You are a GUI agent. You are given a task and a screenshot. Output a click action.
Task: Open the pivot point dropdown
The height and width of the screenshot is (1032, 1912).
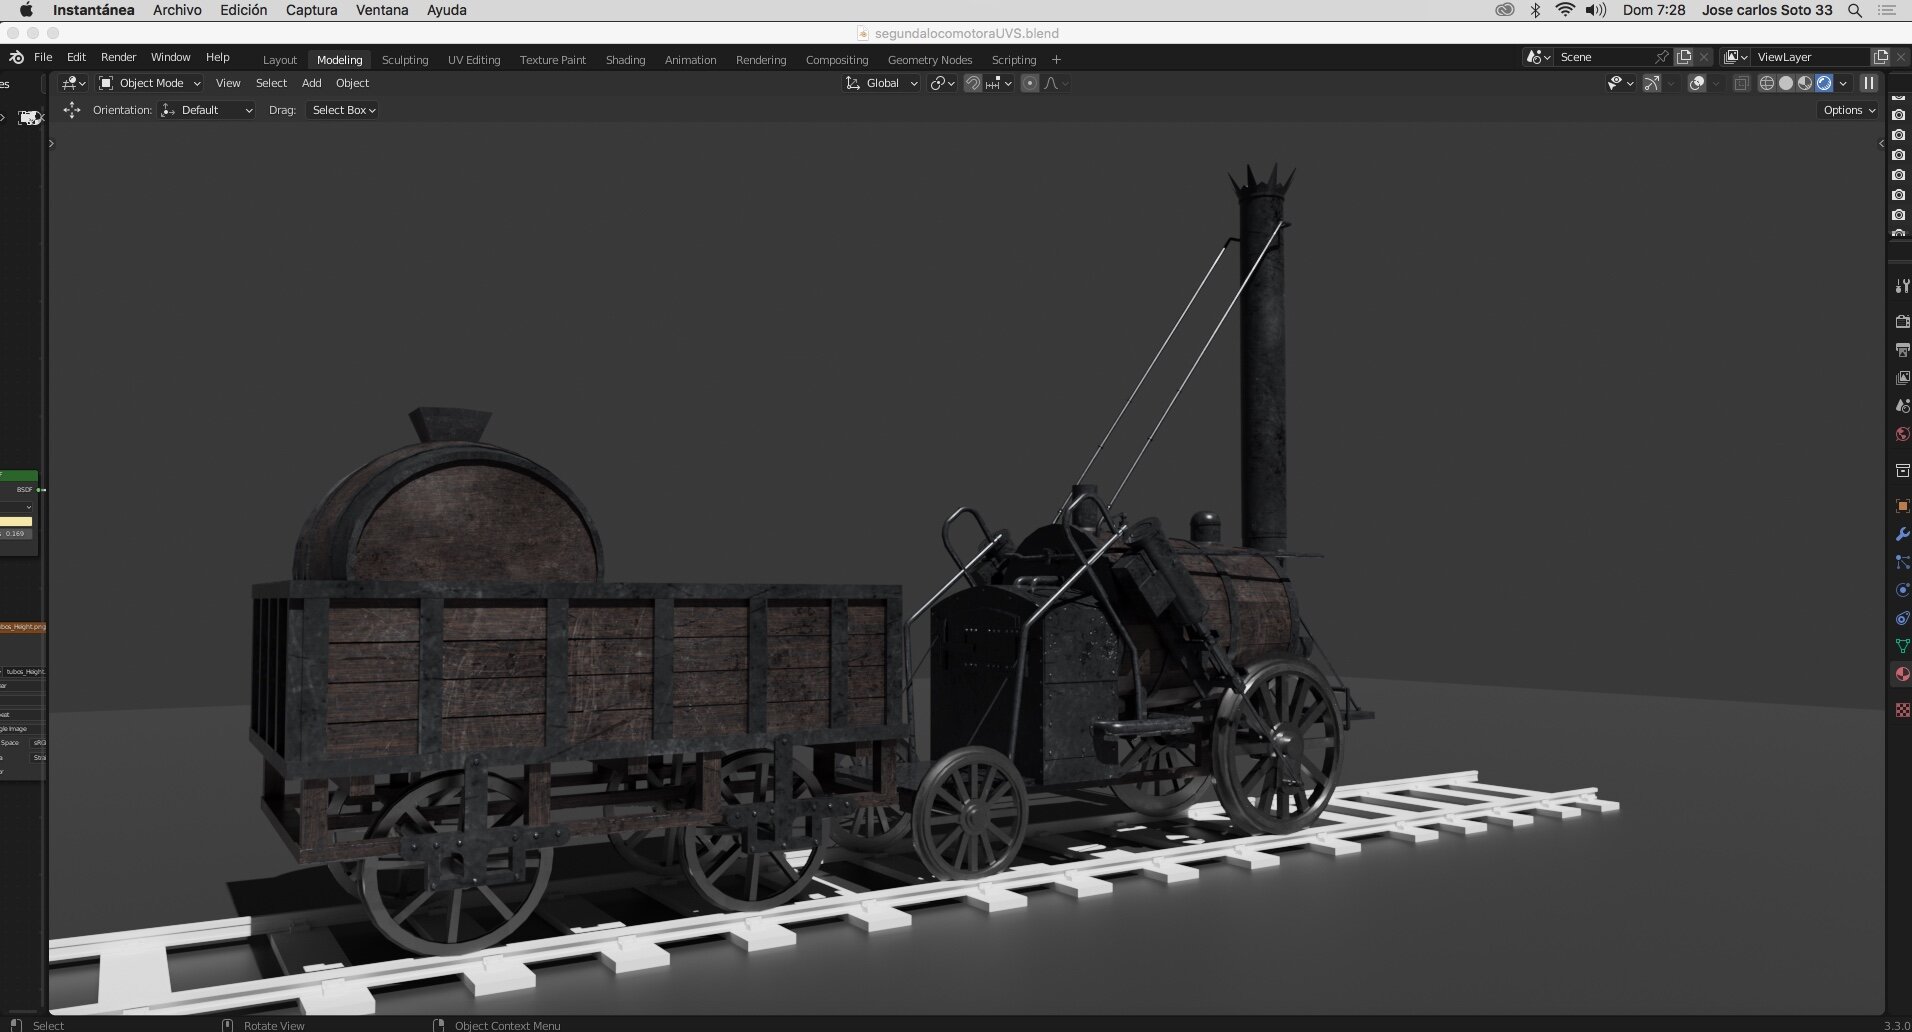[x=943, y=83]
